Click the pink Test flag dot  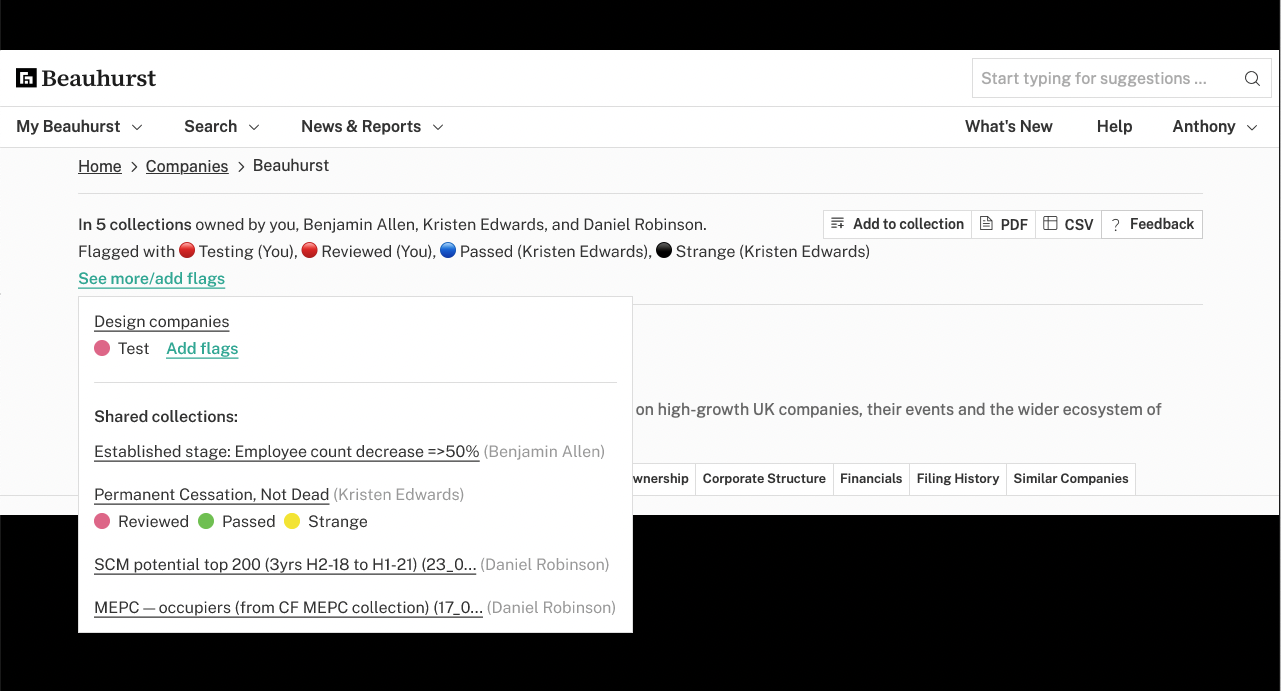tap(102, 349)
